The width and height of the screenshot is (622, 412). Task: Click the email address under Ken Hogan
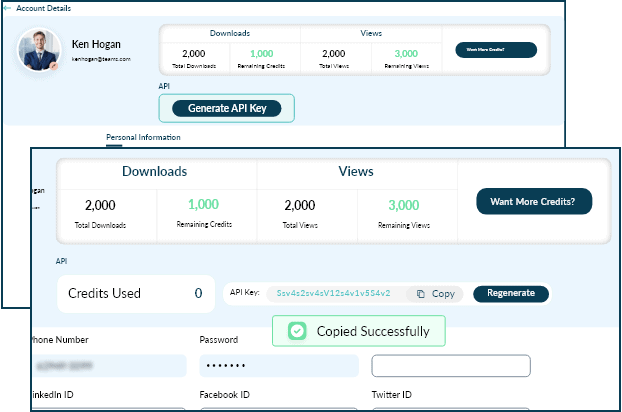tap(101, 59)
